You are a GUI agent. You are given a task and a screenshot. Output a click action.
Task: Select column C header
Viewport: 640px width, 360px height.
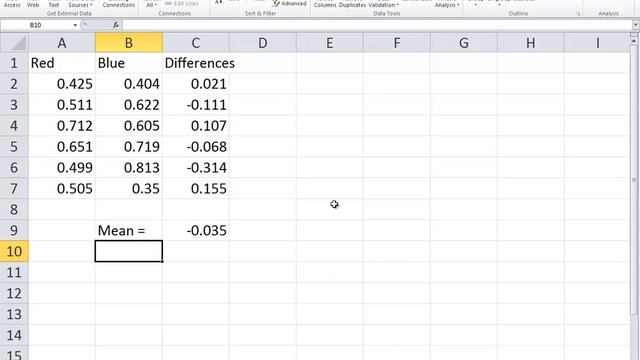196,42
